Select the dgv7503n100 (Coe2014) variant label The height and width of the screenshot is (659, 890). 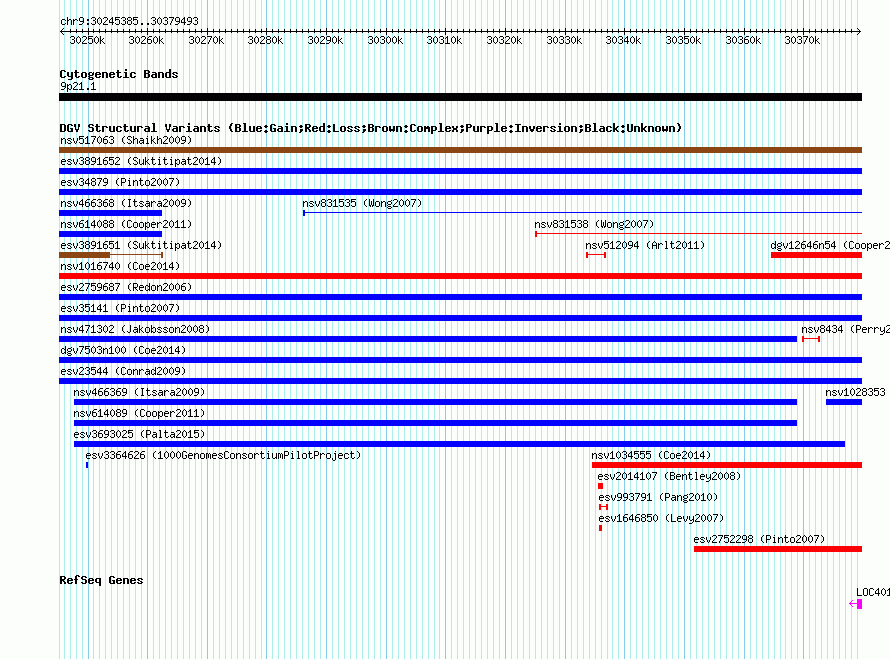[123, 350]
